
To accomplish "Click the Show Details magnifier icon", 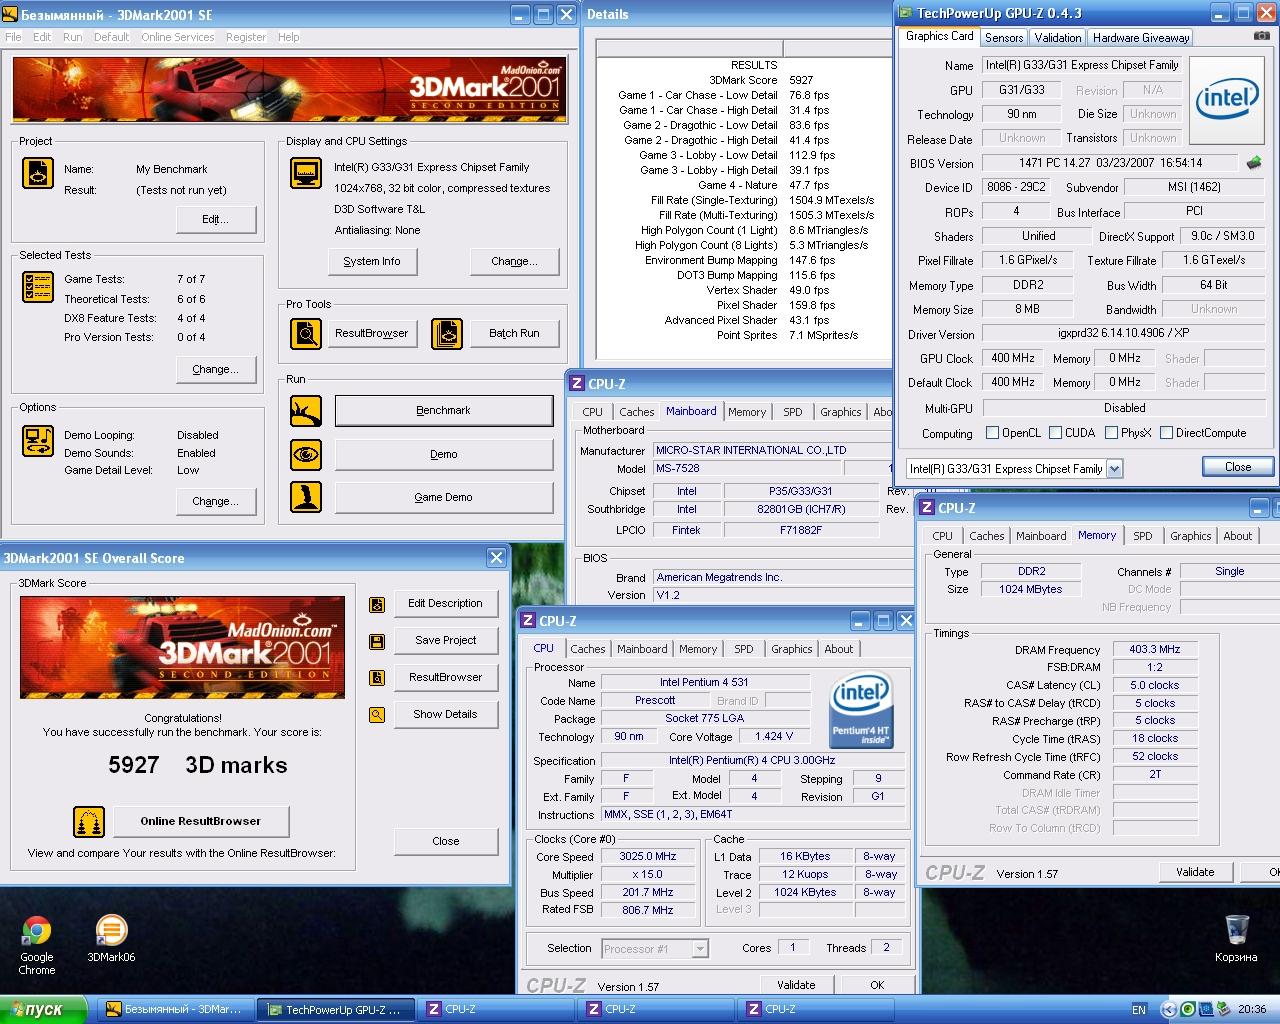I will [x=377, y=715].
